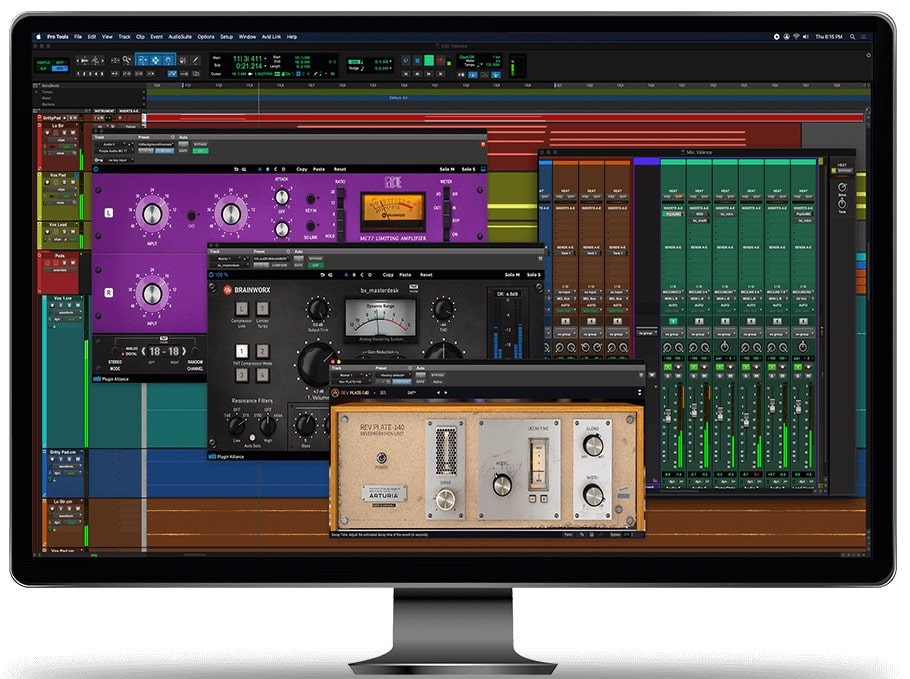Open MC77 plugin preset dropdown
Screen dimensions: 910x679
156,144
